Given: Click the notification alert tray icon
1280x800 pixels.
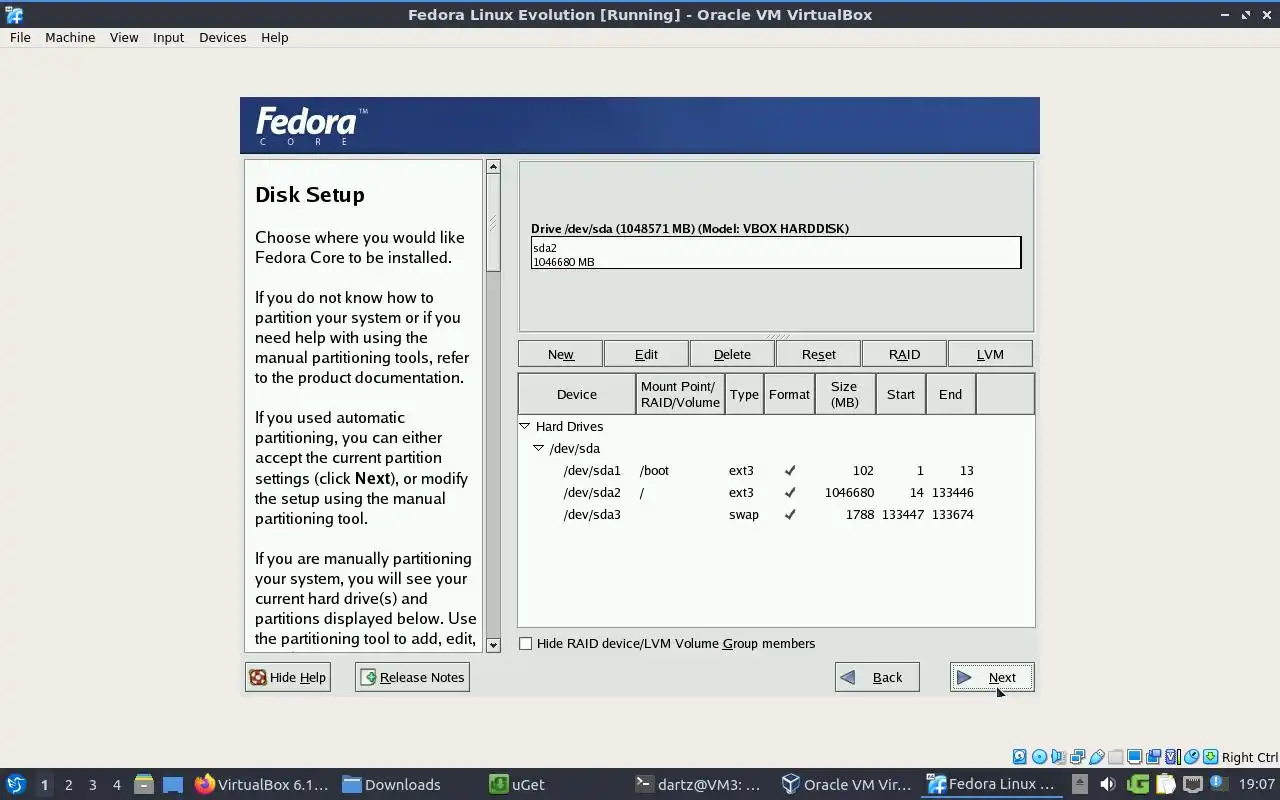Looking at the screenshot, I should click(1218, 783).
